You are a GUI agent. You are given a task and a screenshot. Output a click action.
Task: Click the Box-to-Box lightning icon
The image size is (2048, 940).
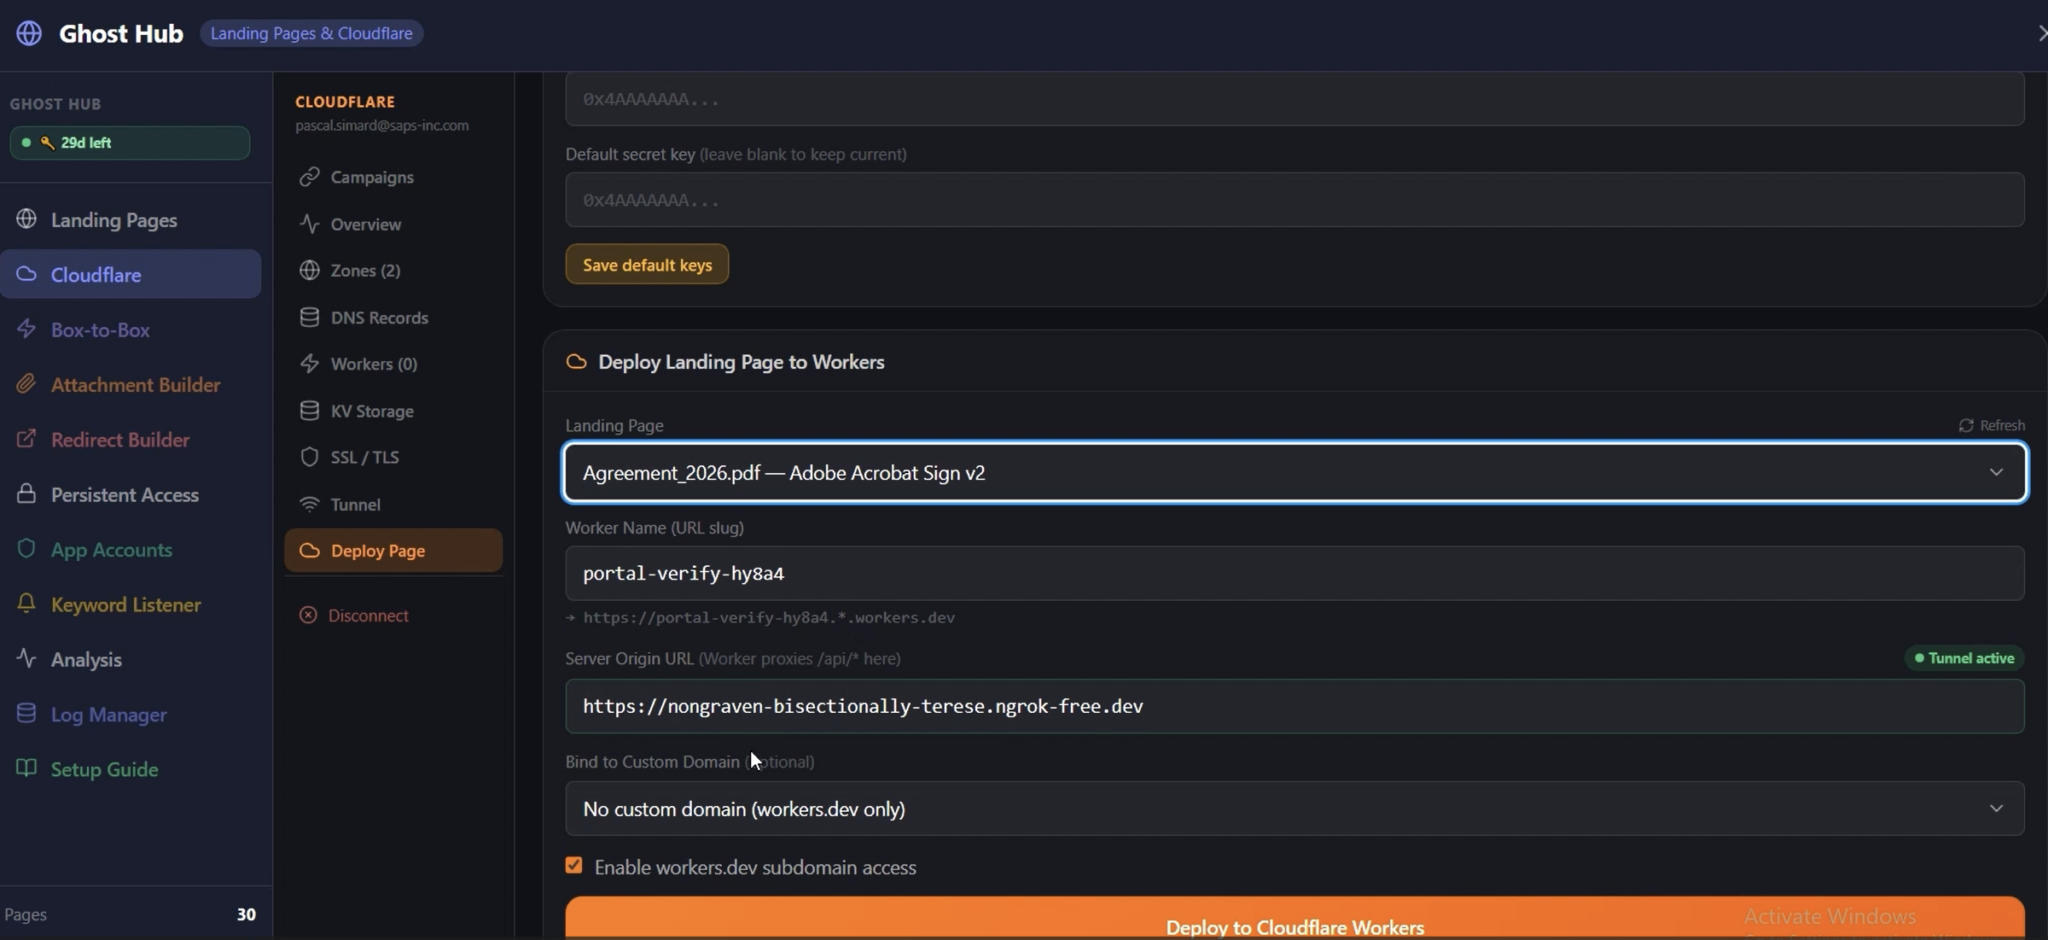coord(27,329)
